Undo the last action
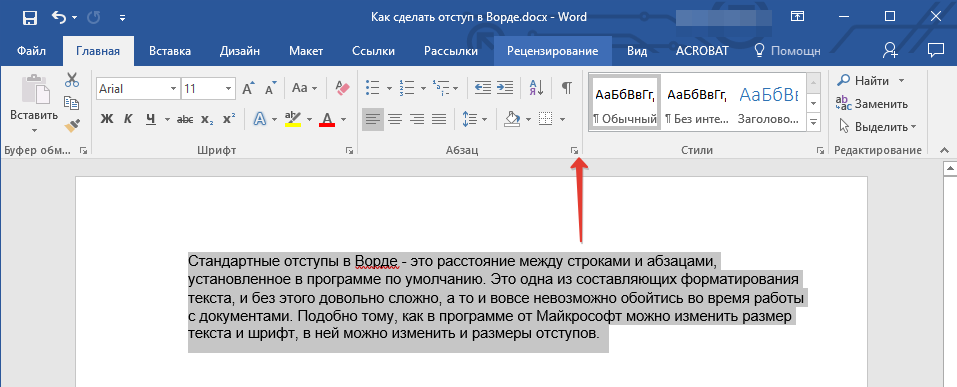This screenshot has width=957, height=387. tap(59, 17)
